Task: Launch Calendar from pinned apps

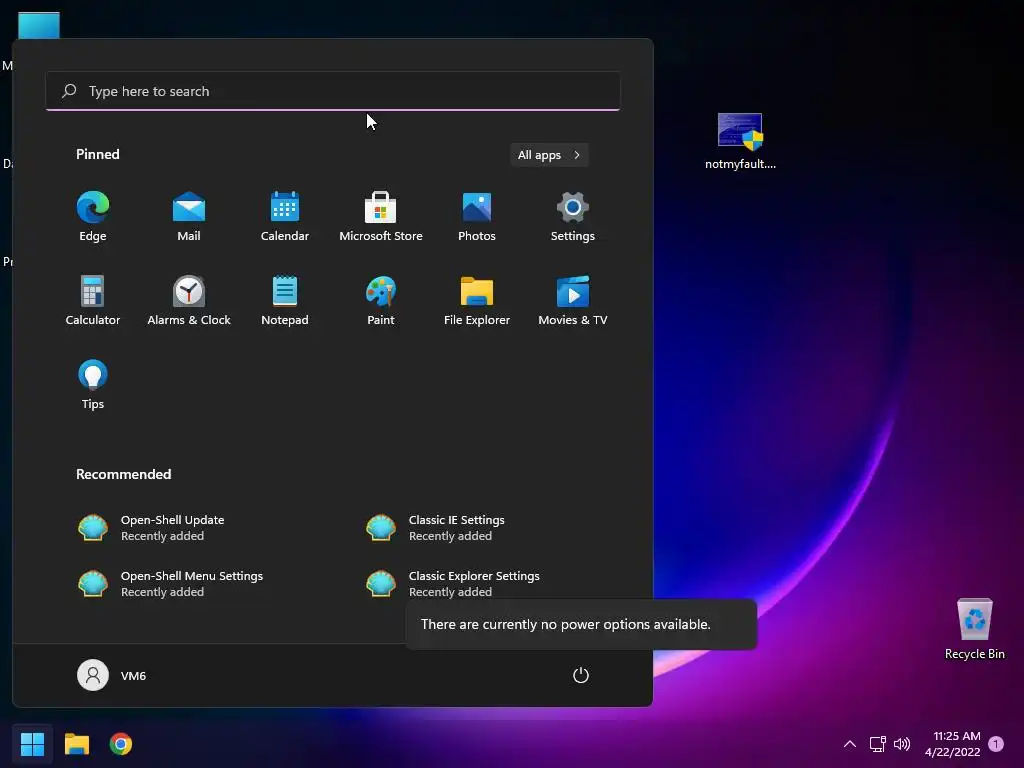Action: [x=285, y=217]
